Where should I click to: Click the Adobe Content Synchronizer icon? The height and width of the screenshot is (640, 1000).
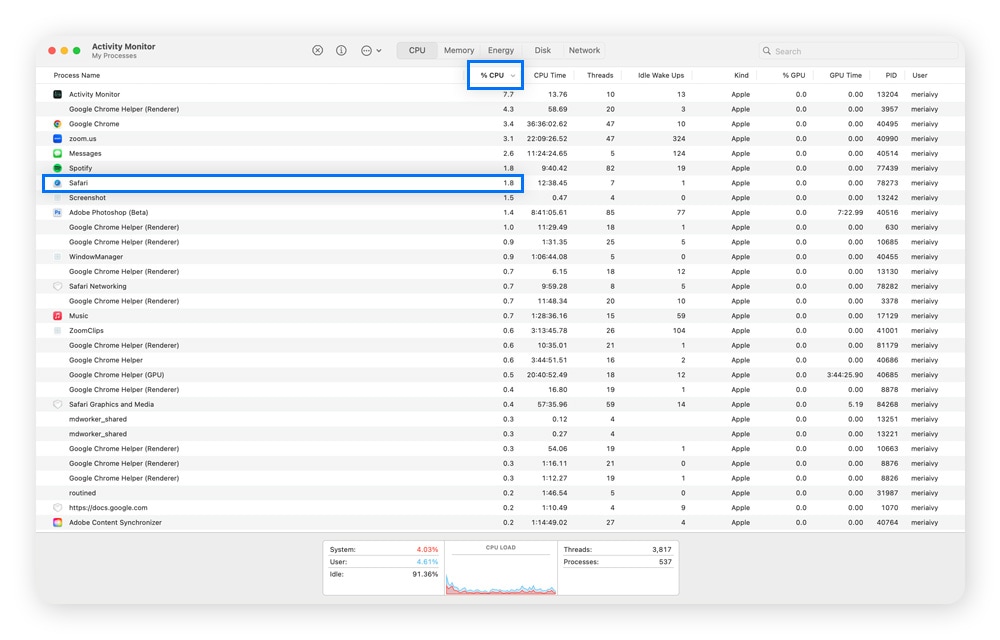coord(57,522)
